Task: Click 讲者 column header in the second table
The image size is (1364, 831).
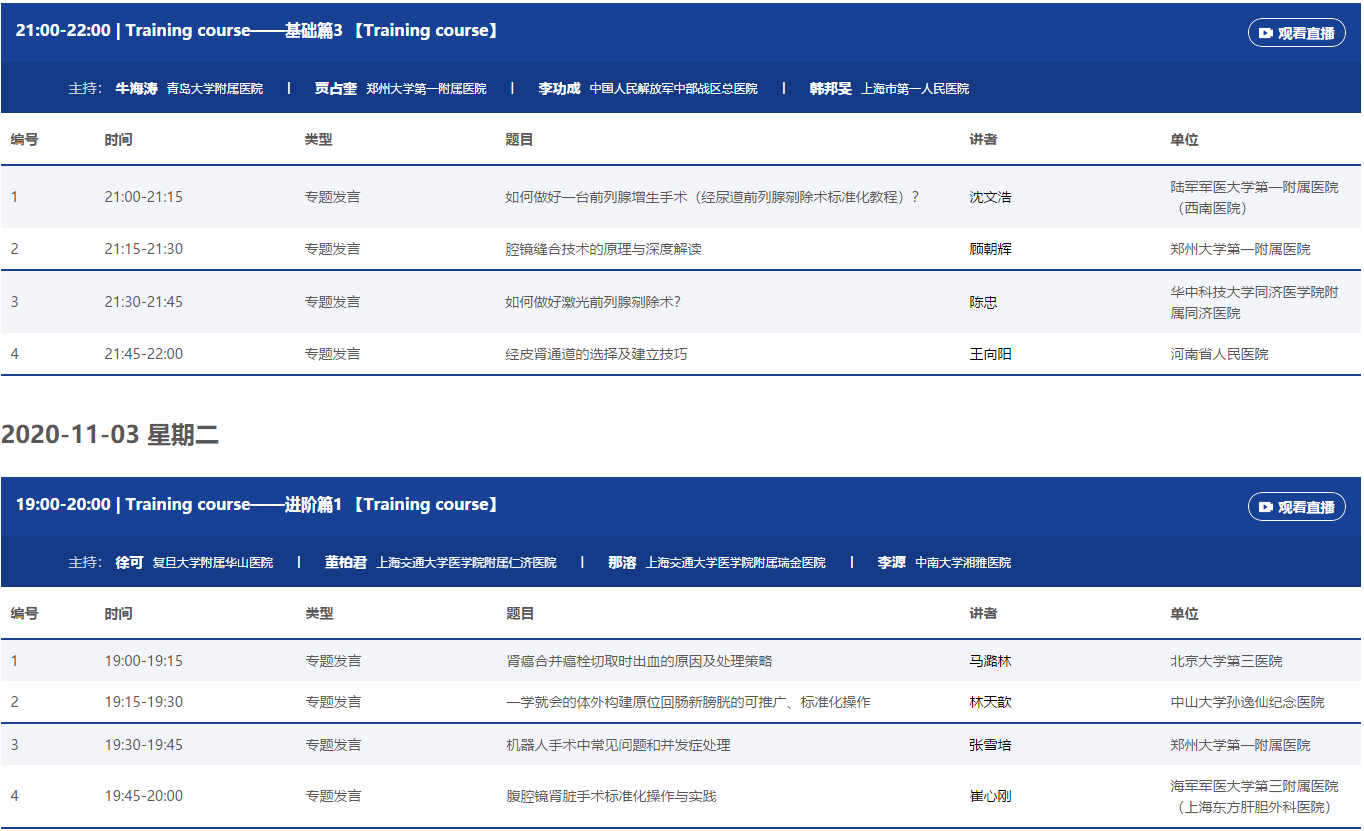Action: [983, 614]
